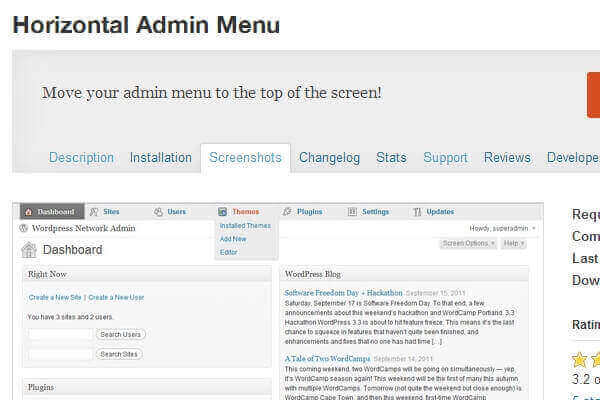Image resolution: width=600 pixels, height=400 pixels.
Task: Open the Description tab
Action: pyautogui.click(x=81, y=158)
